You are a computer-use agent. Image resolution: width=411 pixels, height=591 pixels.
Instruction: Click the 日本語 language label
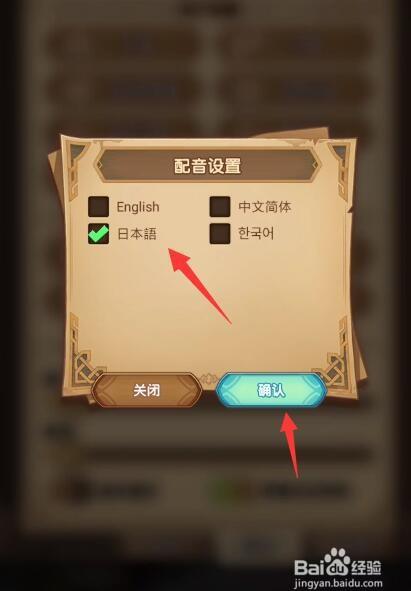(137, 234)
